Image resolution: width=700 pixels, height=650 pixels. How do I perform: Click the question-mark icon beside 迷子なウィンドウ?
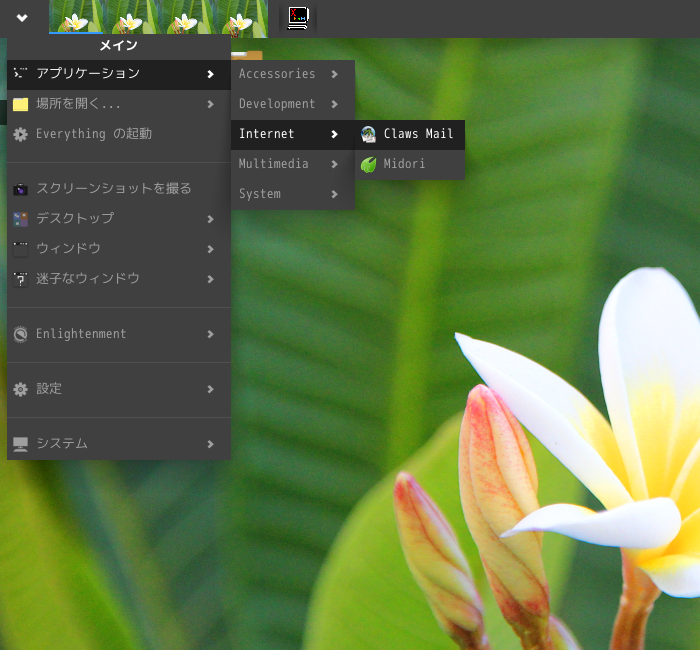[21, 279]
